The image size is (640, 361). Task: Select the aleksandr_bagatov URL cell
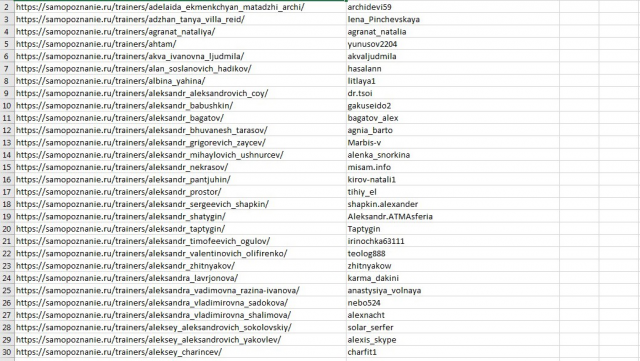click(x=180, y=118)
